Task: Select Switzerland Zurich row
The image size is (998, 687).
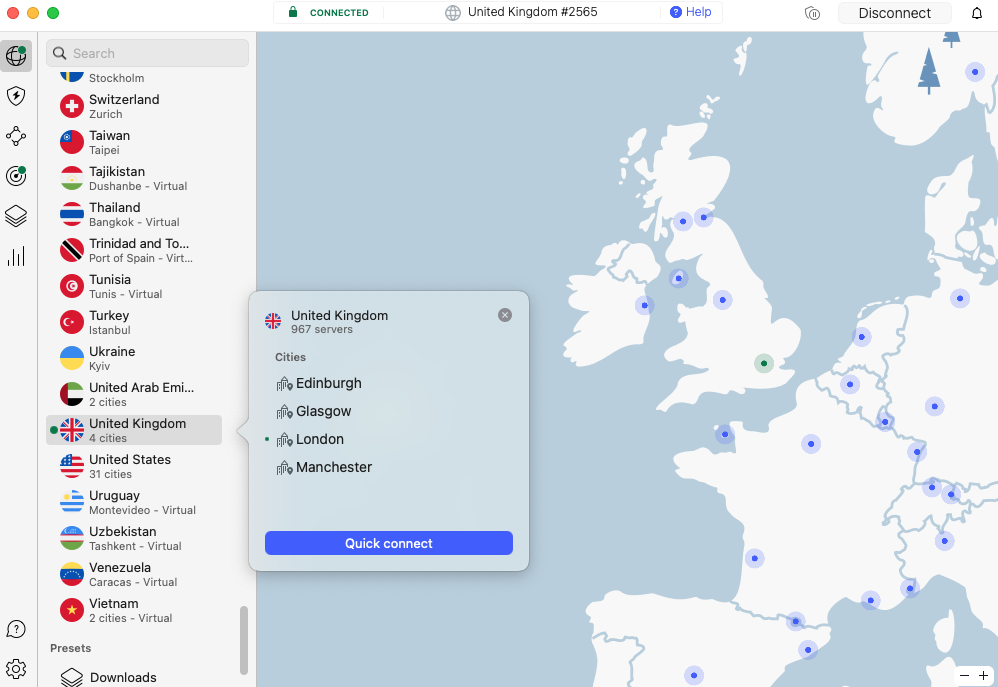Action: (x=134, y=106)
